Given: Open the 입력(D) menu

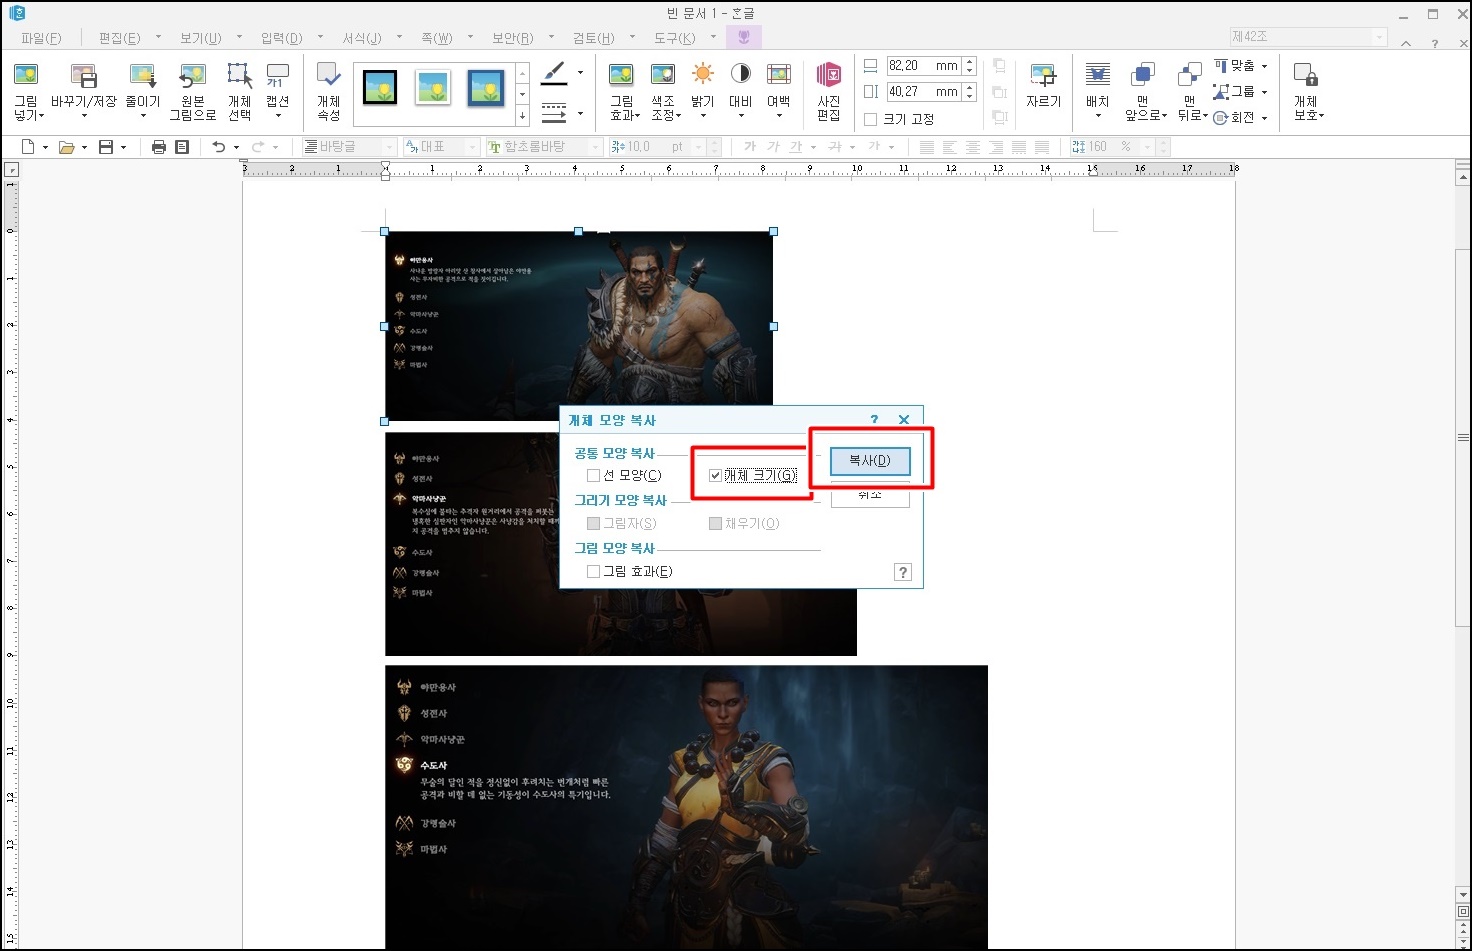Looking at the screenshot, I should pyautogui.click(x=281, y=38).
